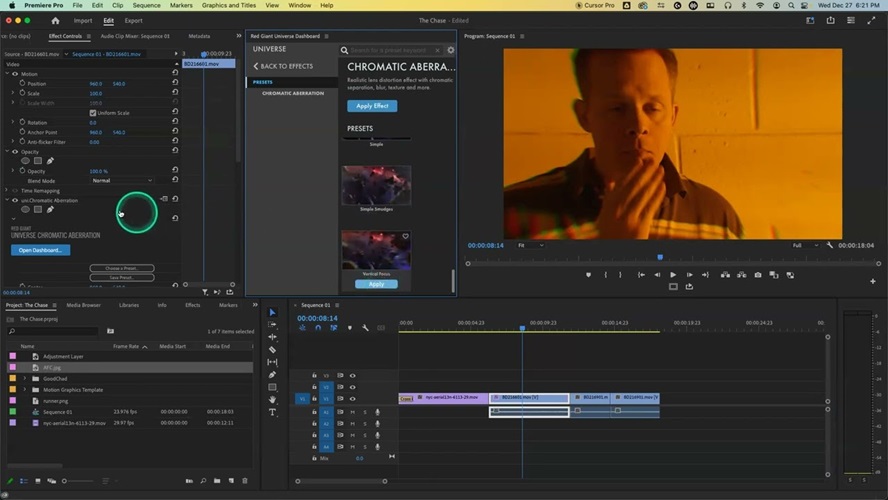Image resolution: width=888 pixels, height=500 pixels.
Task: Add marker in Program monitor
Action: [x=588, y=275]
